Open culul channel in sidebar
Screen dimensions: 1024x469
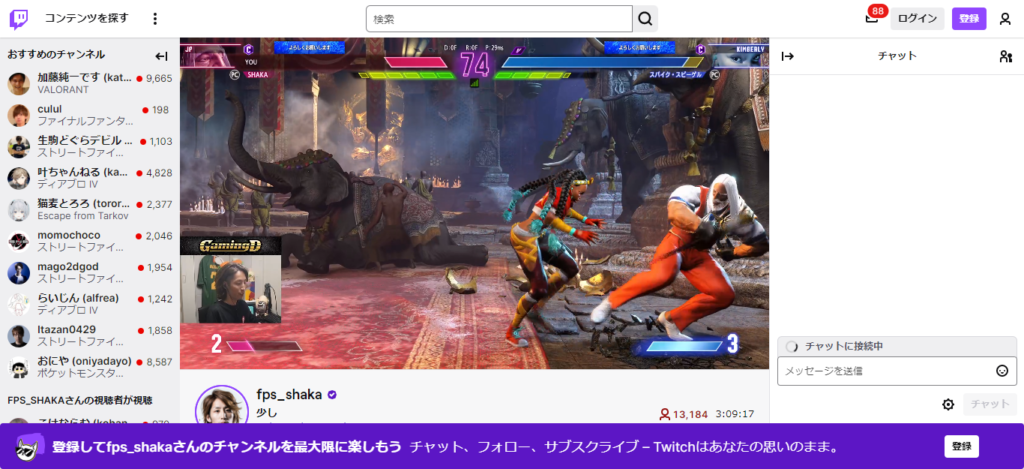click(x=89, y=115)
